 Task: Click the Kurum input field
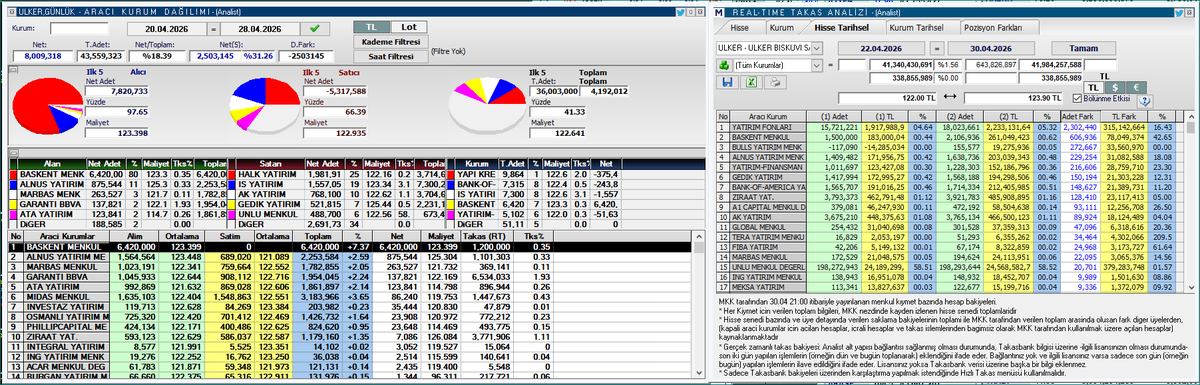click(79, 28)
